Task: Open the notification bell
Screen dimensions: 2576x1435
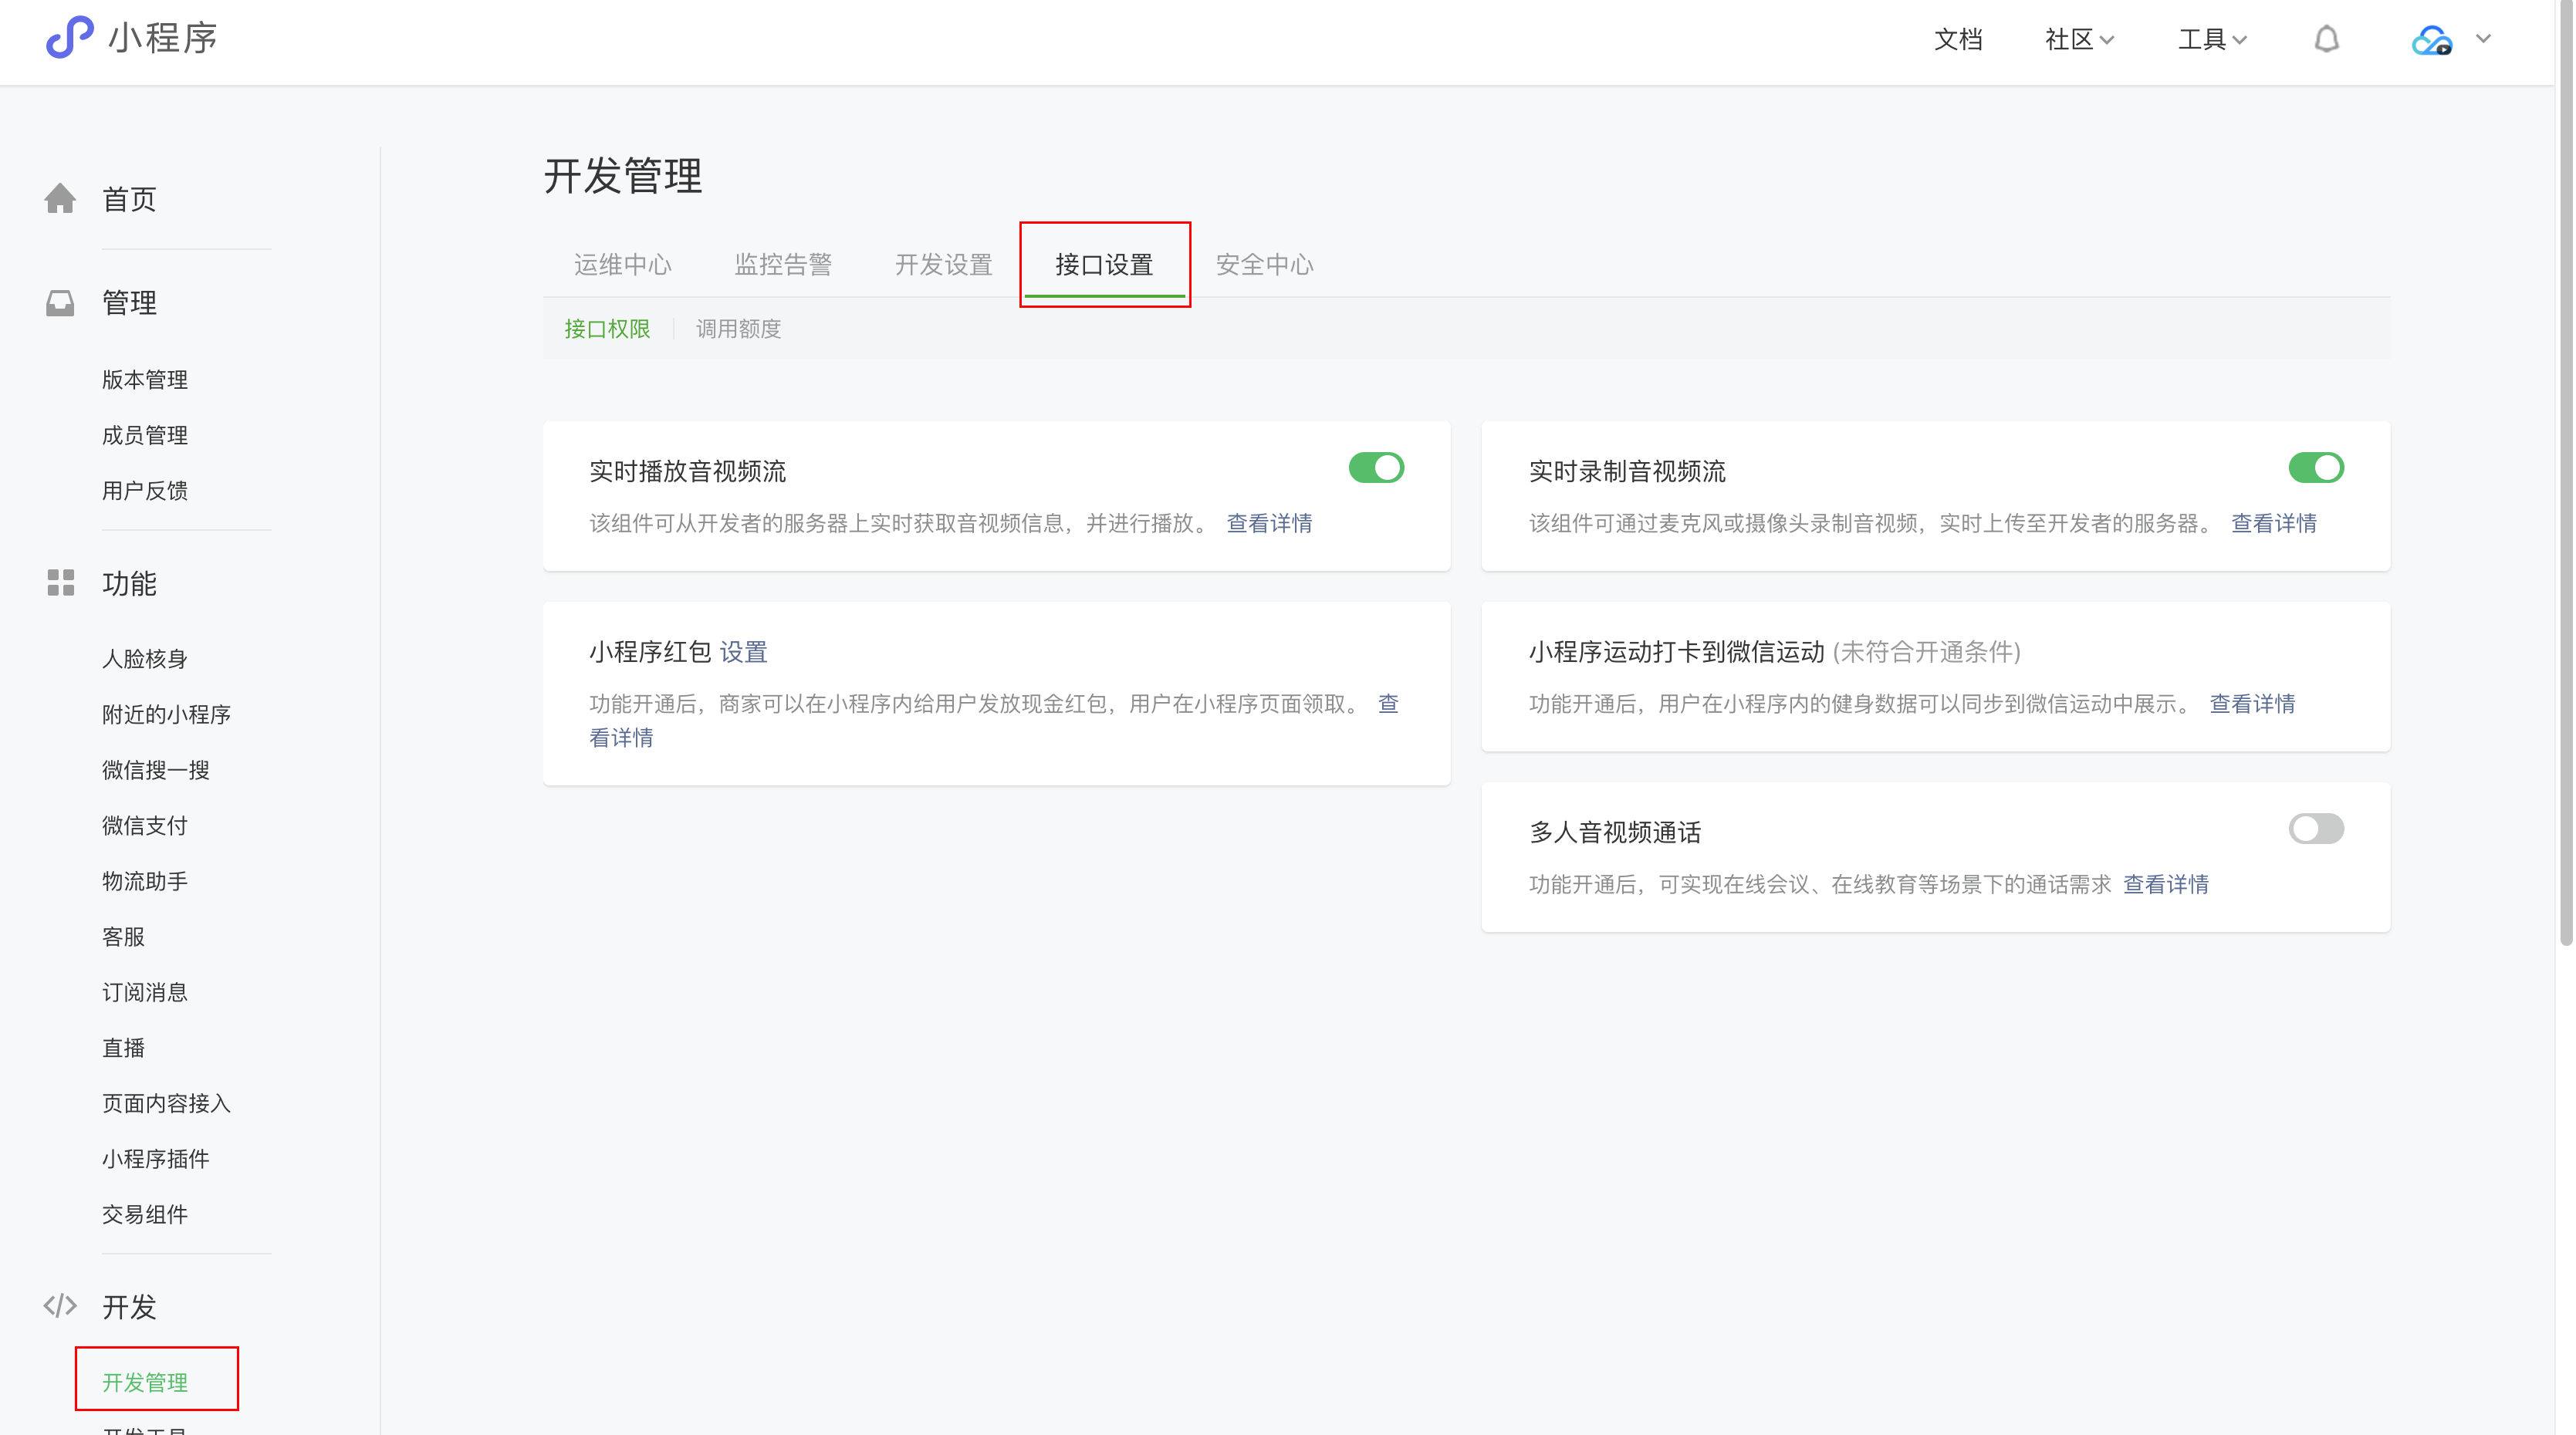Action: point(2326,39)
